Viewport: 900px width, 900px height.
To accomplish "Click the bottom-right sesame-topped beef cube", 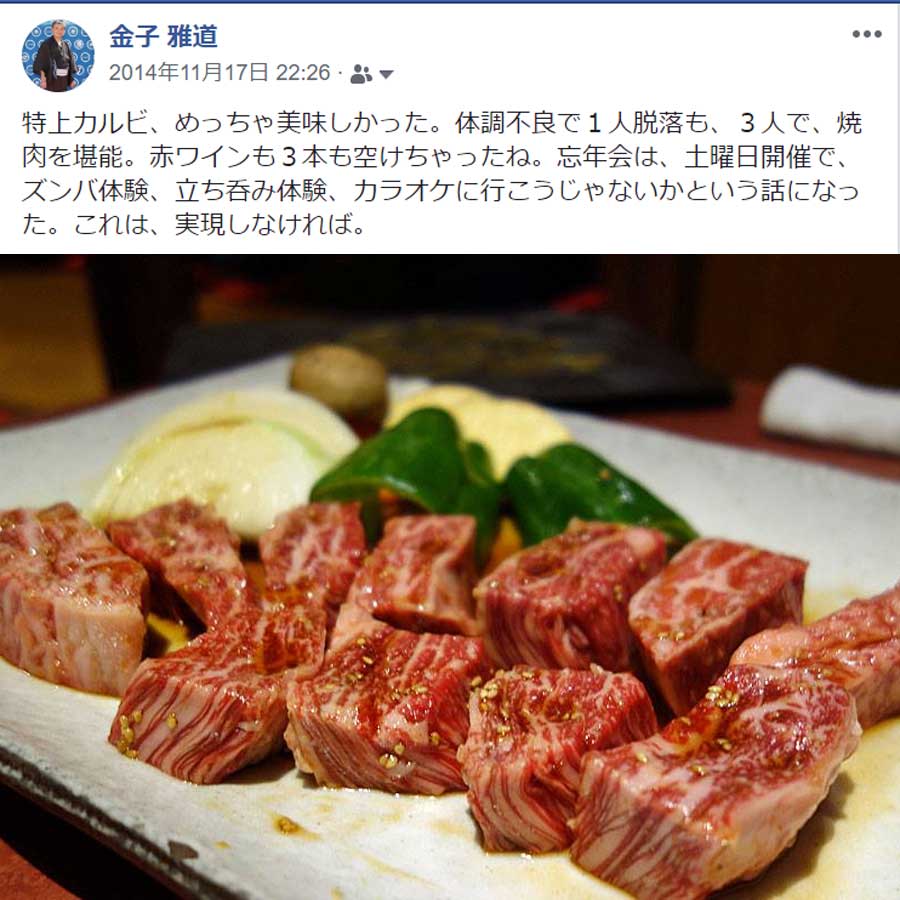I will [715, 781].
